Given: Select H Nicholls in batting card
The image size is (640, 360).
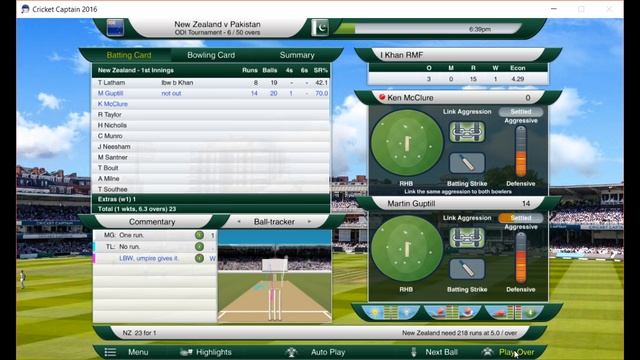Looking at the screenshot, I should 211,125.
